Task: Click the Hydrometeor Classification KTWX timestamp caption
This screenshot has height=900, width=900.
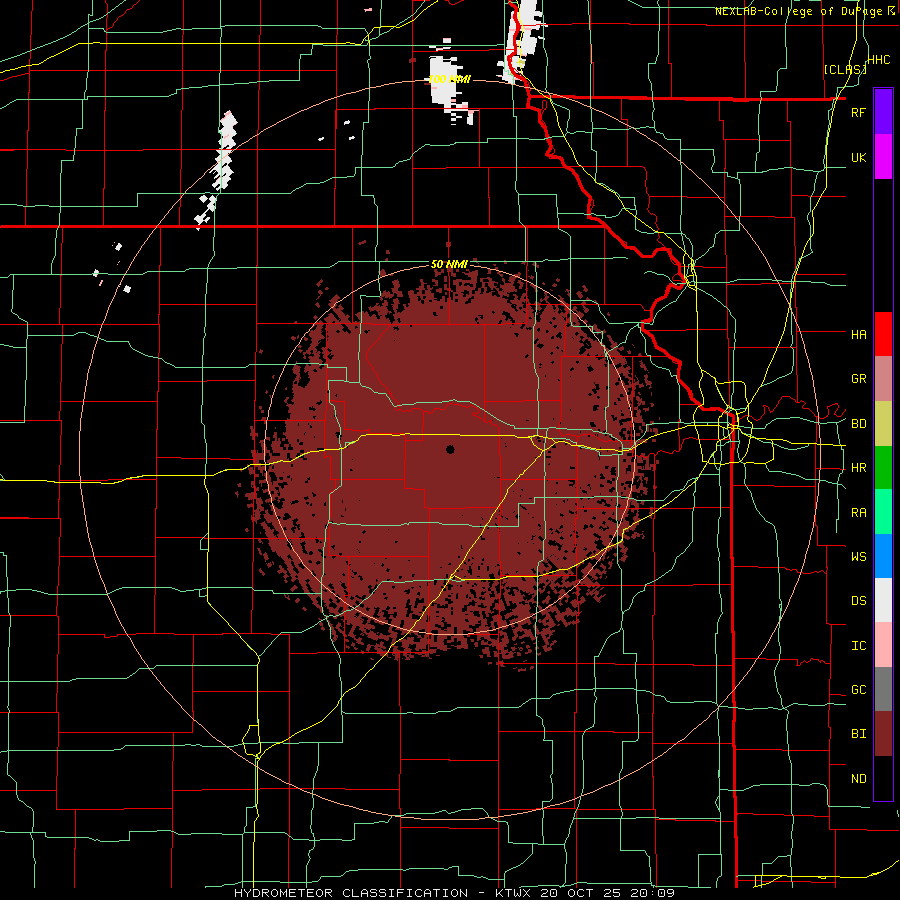Action: pos(454,893)
